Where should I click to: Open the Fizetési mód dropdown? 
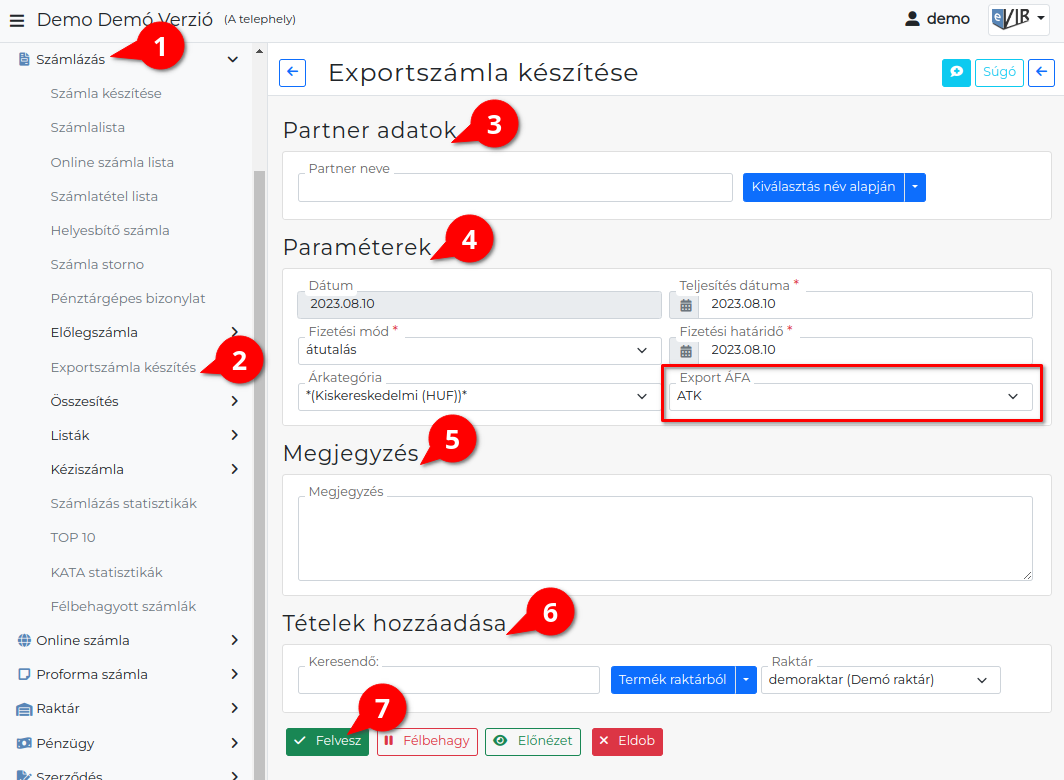(479, 350)
